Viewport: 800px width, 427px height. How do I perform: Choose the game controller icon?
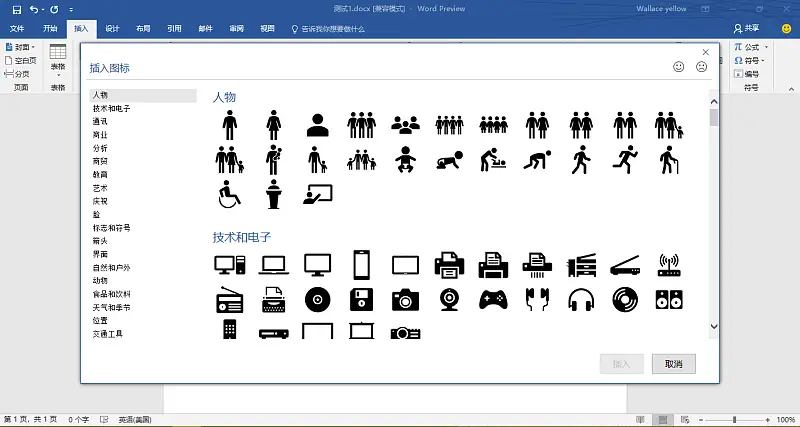point(493,300)
